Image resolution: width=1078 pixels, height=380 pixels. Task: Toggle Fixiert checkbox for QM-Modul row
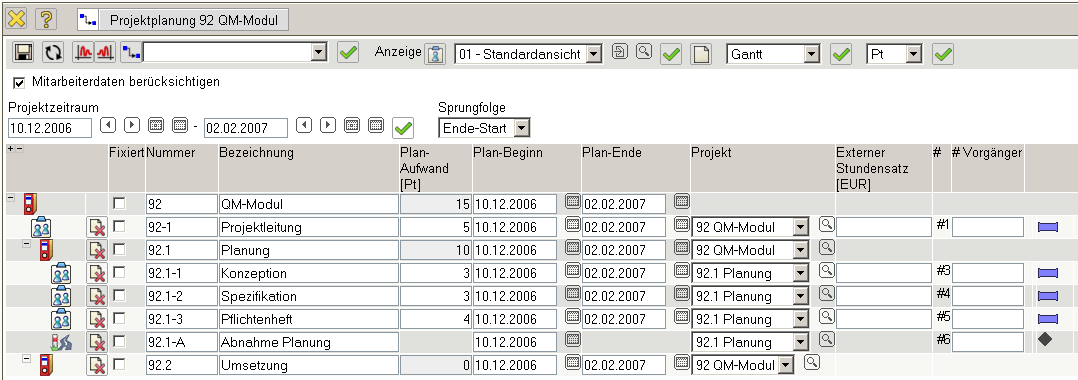pyautogui.click(x=120, y=203)
